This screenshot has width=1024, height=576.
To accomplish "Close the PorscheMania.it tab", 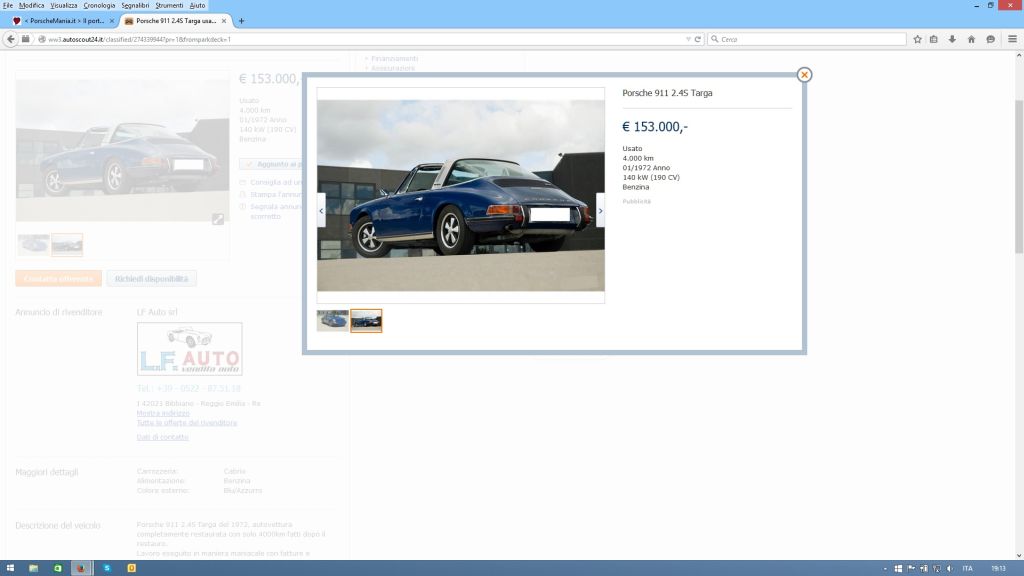I will [112, 21].
